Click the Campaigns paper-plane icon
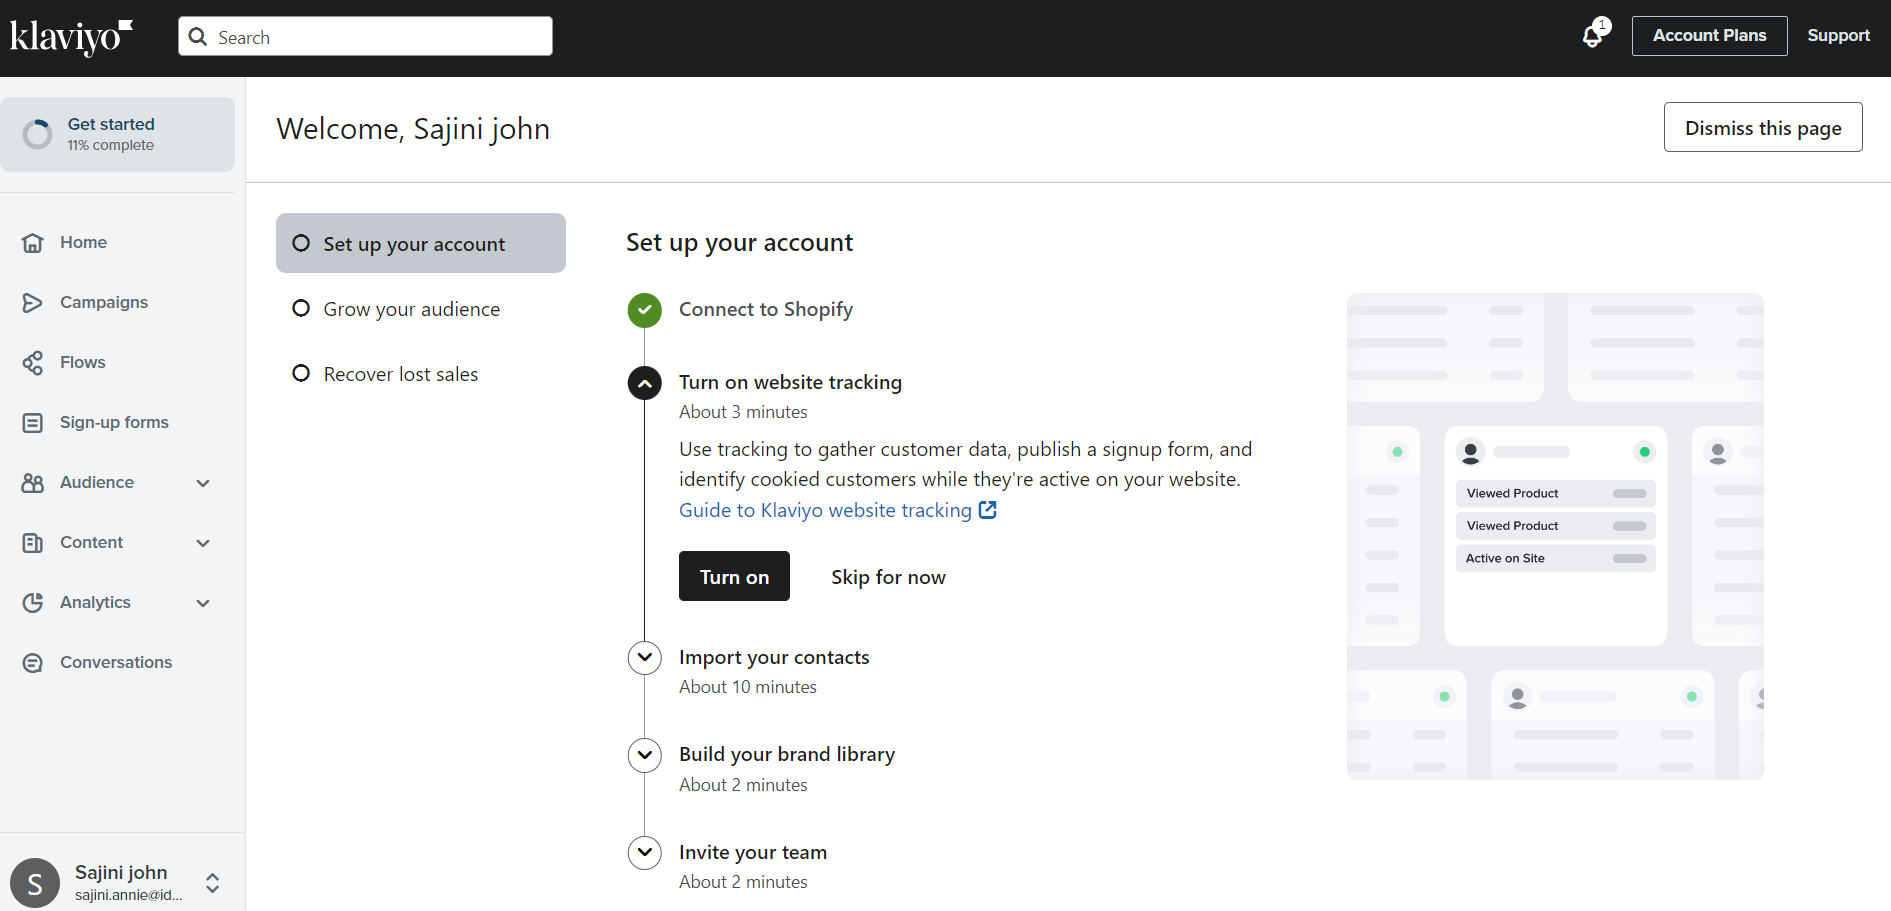Screen dimensions: 1891x911 point(33,303)
